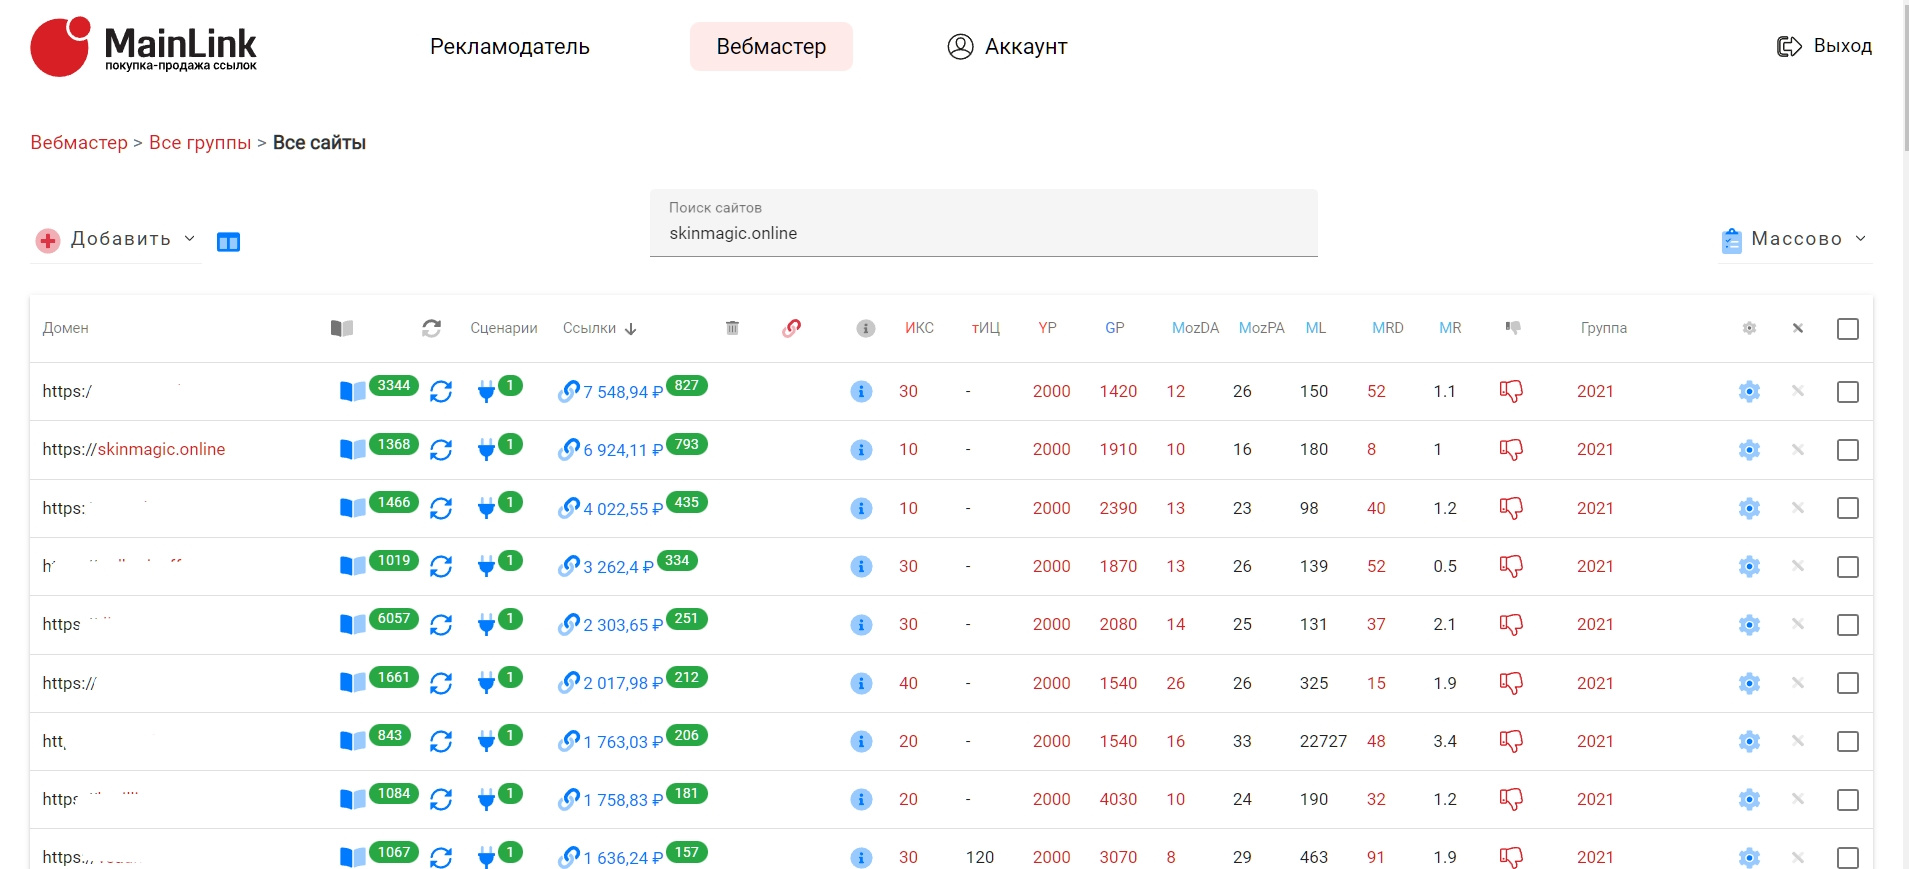This screenshot has height=869, width=1909.
Task: Open the 3344 pages count badge
Action: 394,386
